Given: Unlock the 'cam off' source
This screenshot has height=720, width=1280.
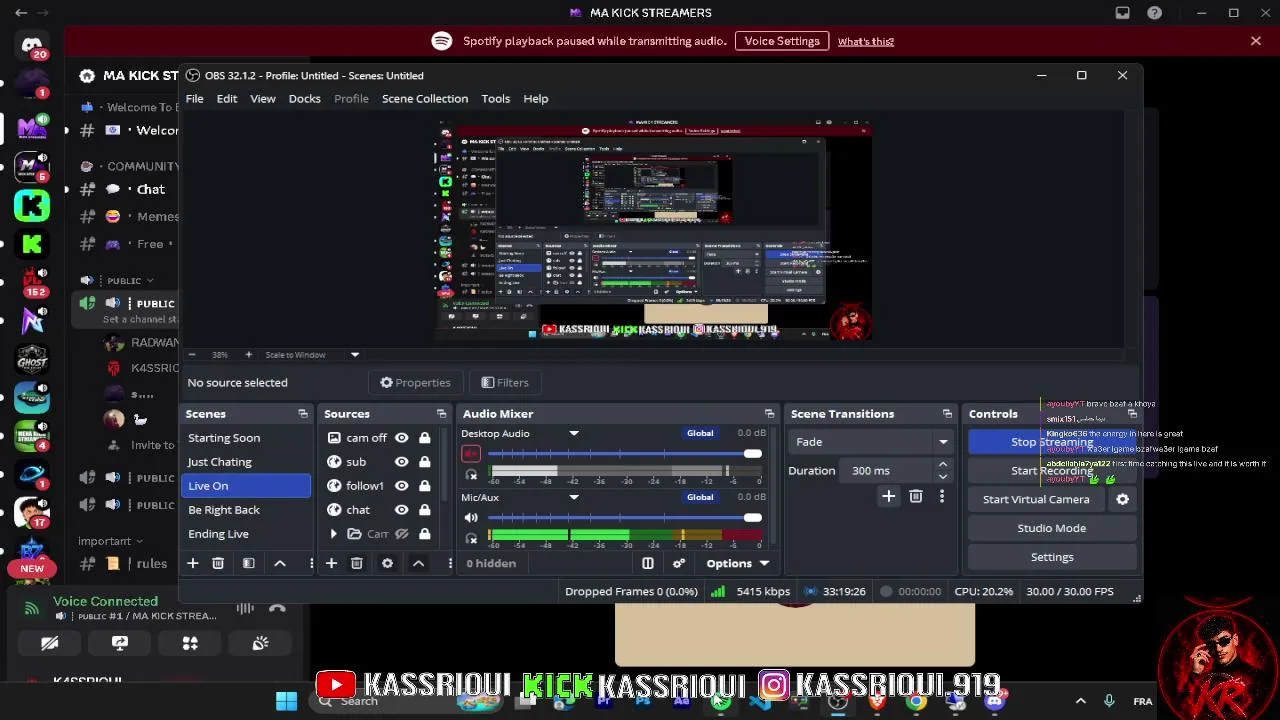Looking at the screenshot, I should pos(425,438).
